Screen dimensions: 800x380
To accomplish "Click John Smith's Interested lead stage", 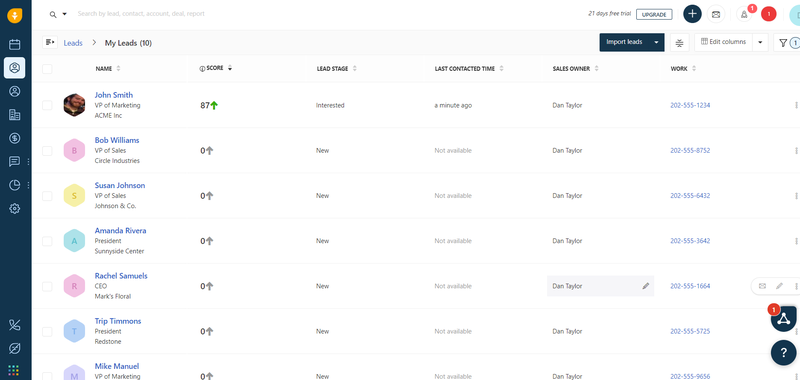I will click(330, 106).
